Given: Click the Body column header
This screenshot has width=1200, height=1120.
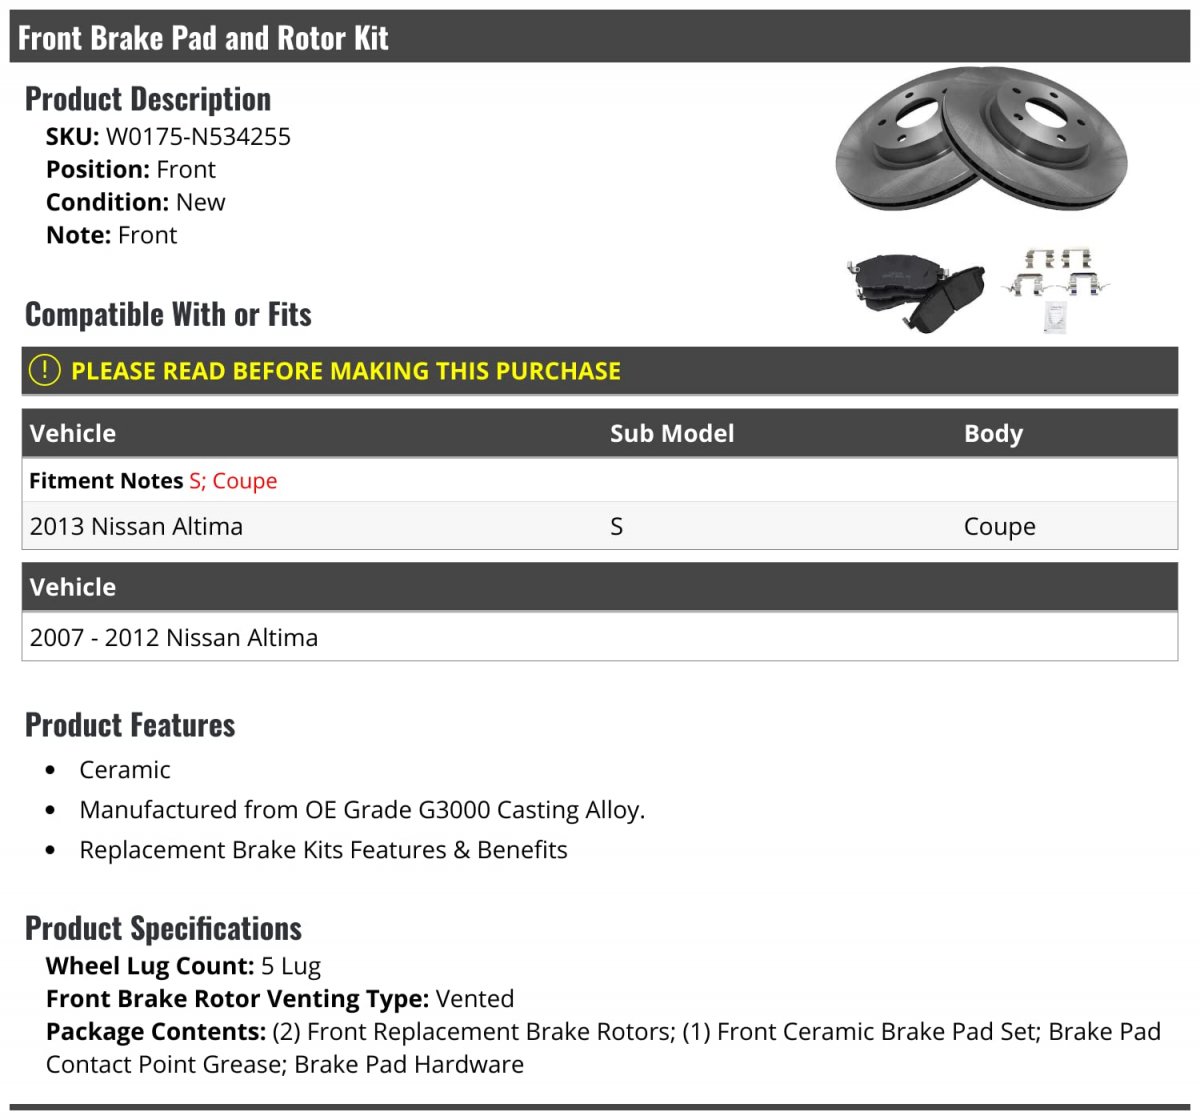Looking at the screenshot, I should (x=993, y=434).
